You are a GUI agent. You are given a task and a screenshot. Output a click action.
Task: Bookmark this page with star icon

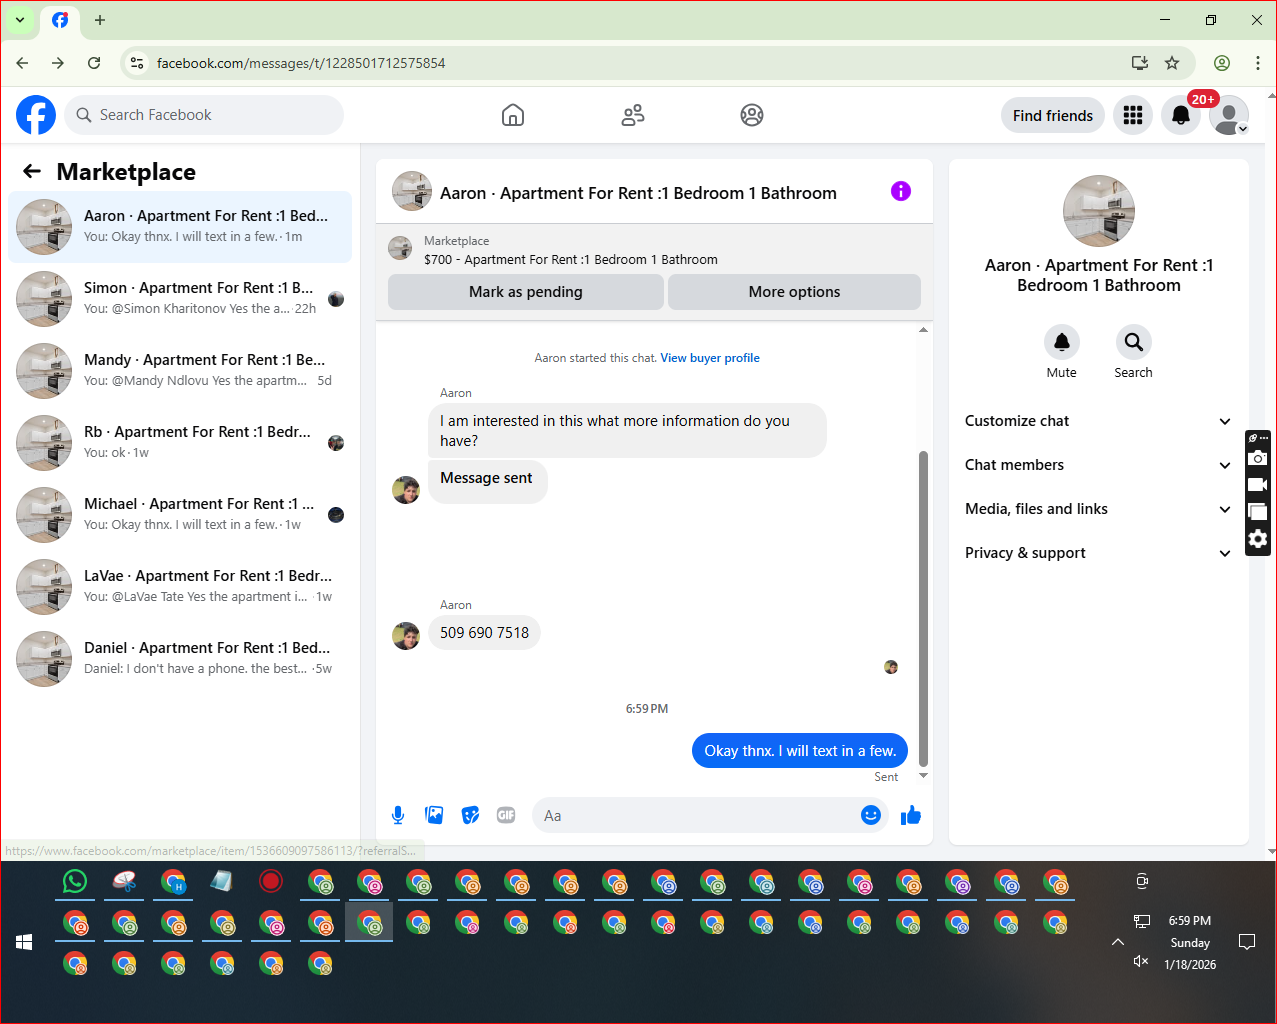[1172, 63]
